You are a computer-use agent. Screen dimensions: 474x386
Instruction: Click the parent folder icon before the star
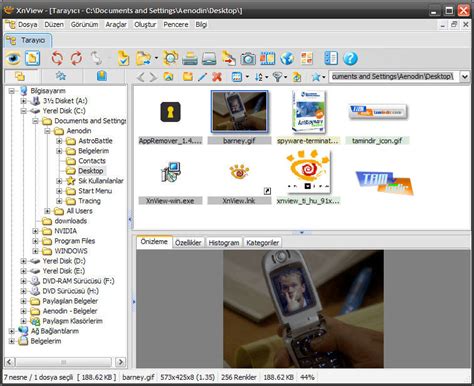[x=297, y=77]
